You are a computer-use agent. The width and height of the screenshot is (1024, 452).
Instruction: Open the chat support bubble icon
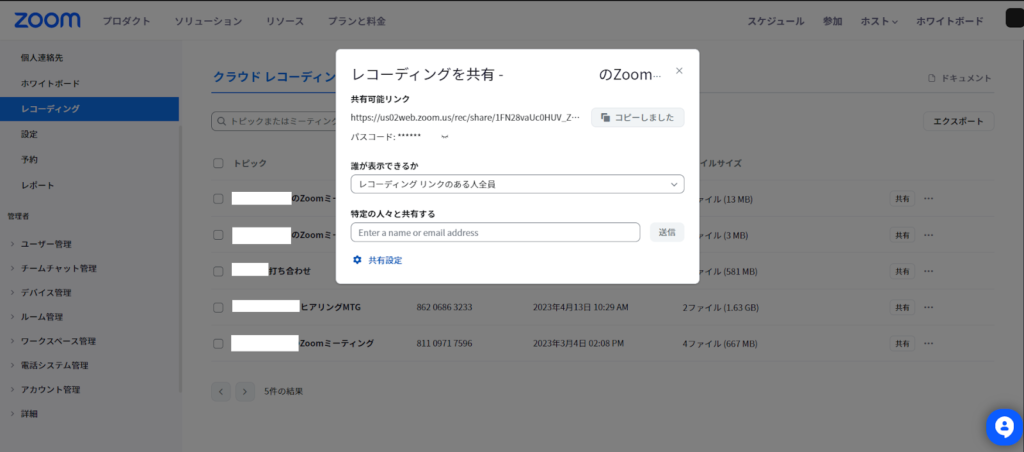[1003, 427]
